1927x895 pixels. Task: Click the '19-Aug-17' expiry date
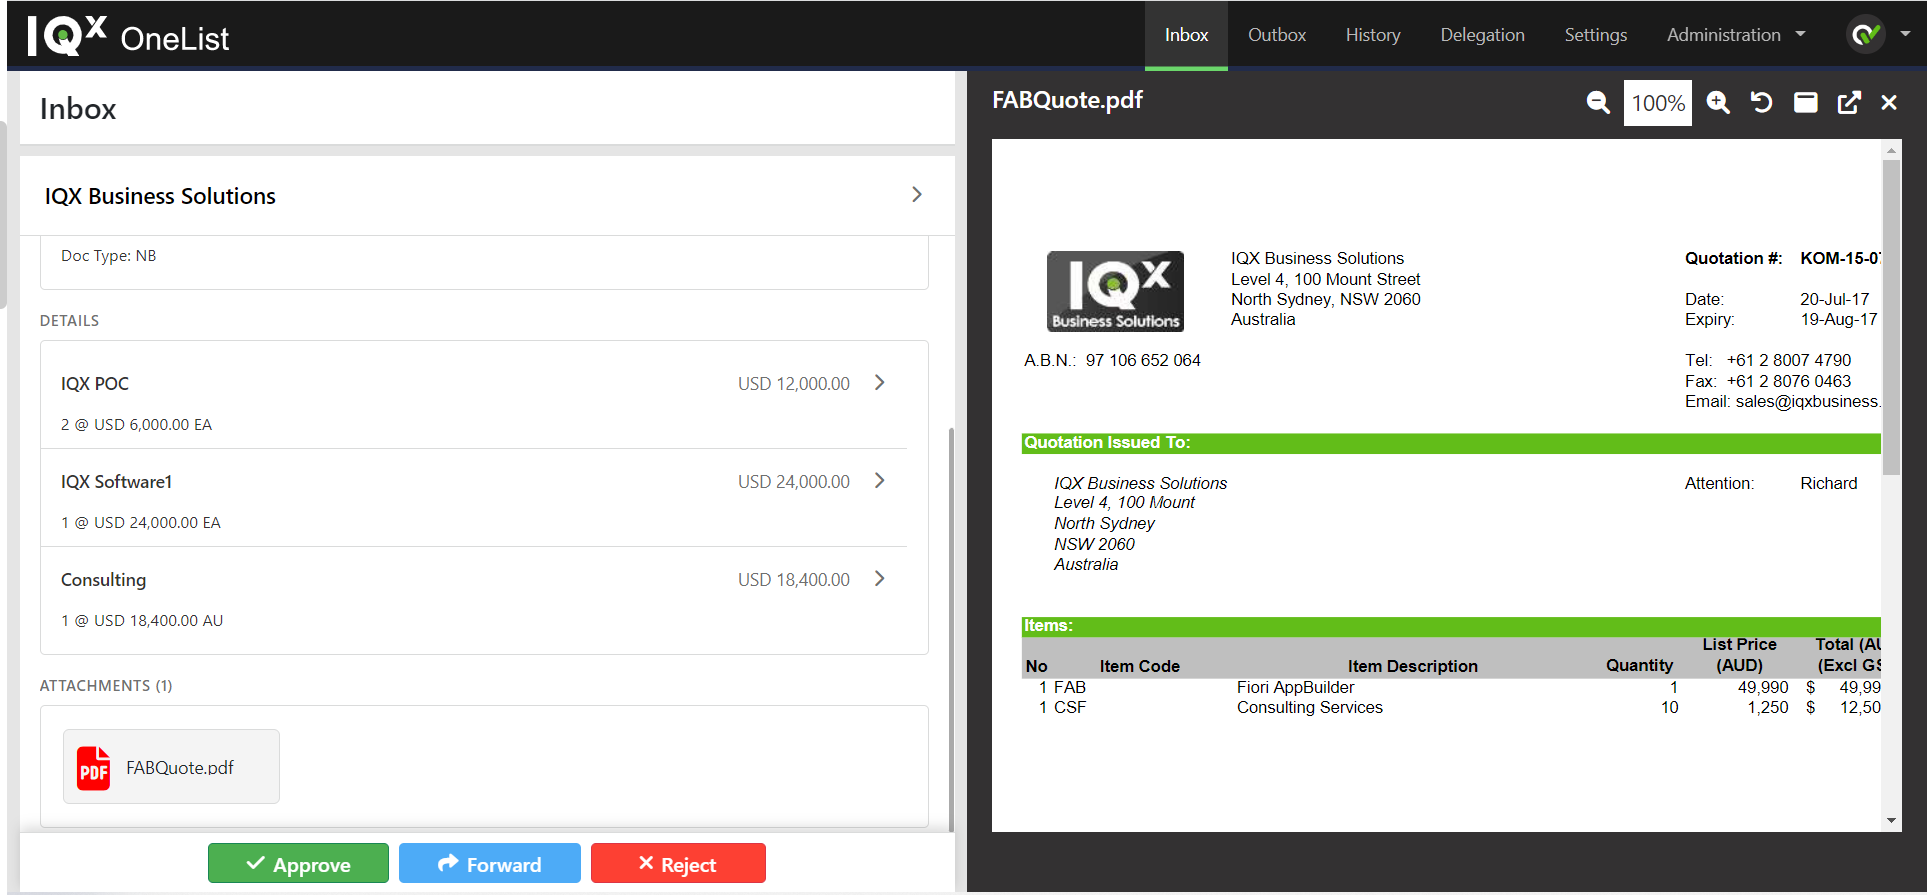coord(1838,319)
